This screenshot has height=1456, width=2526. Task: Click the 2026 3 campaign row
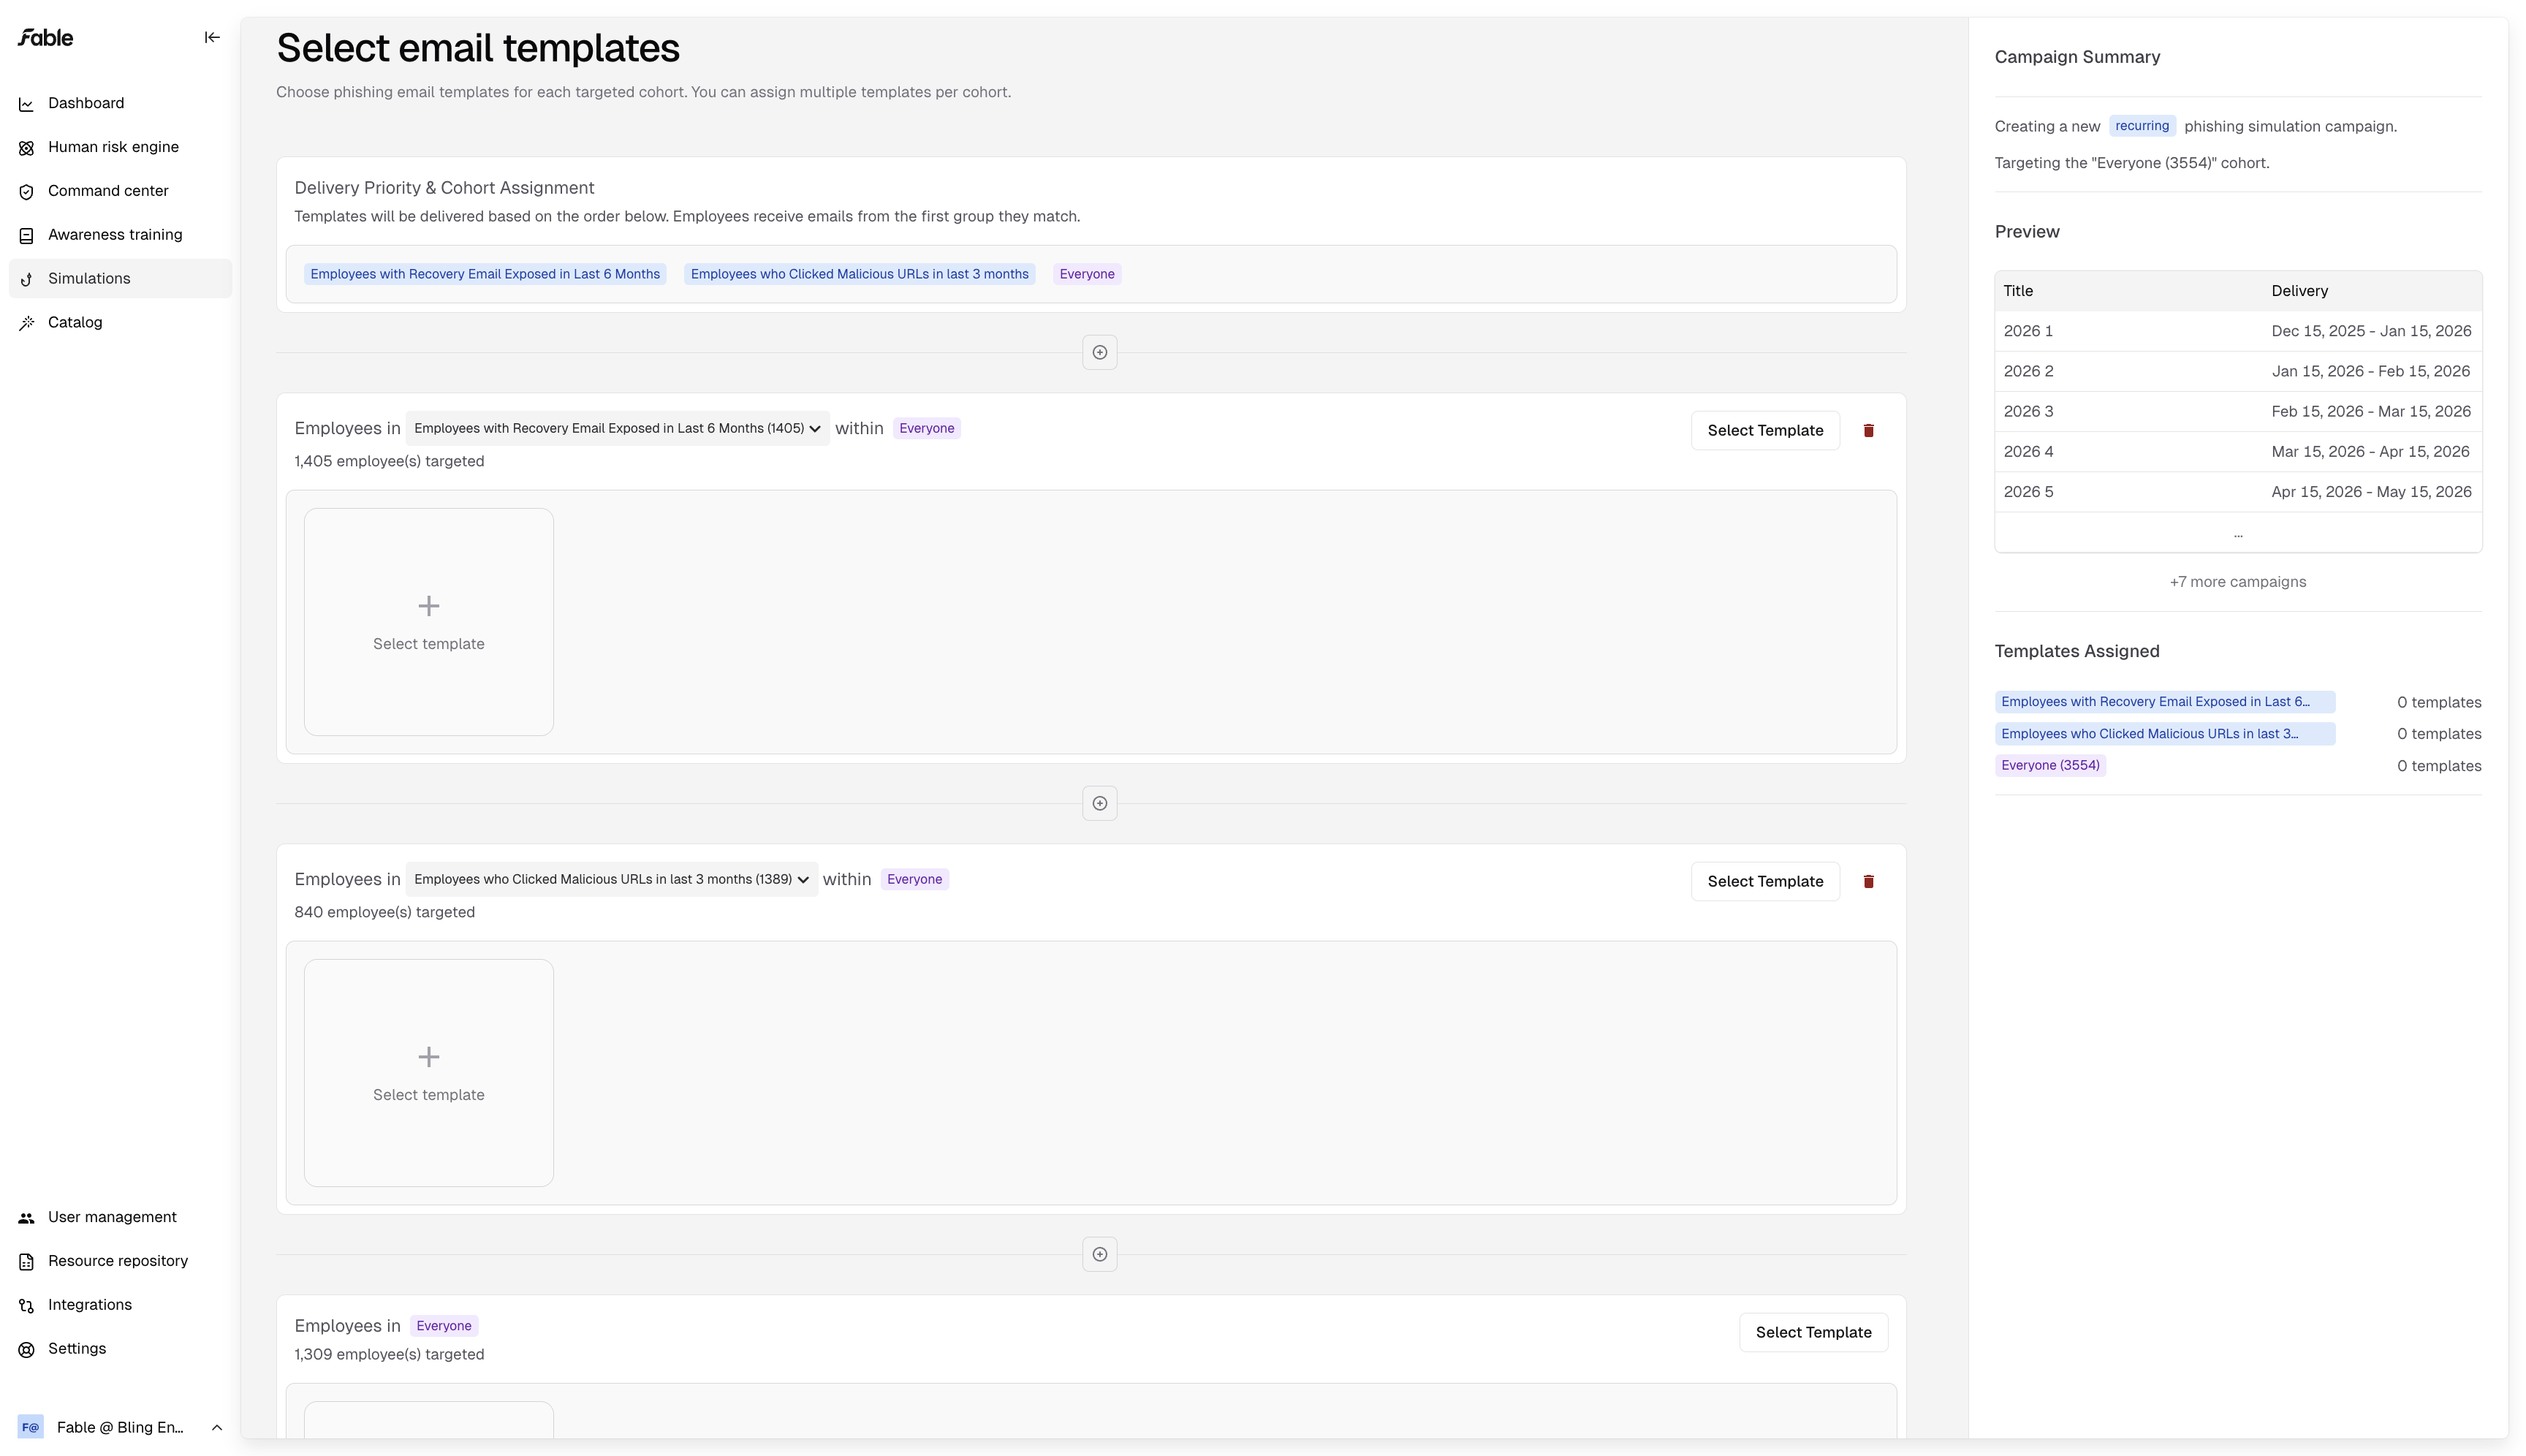coord(2238,412)
